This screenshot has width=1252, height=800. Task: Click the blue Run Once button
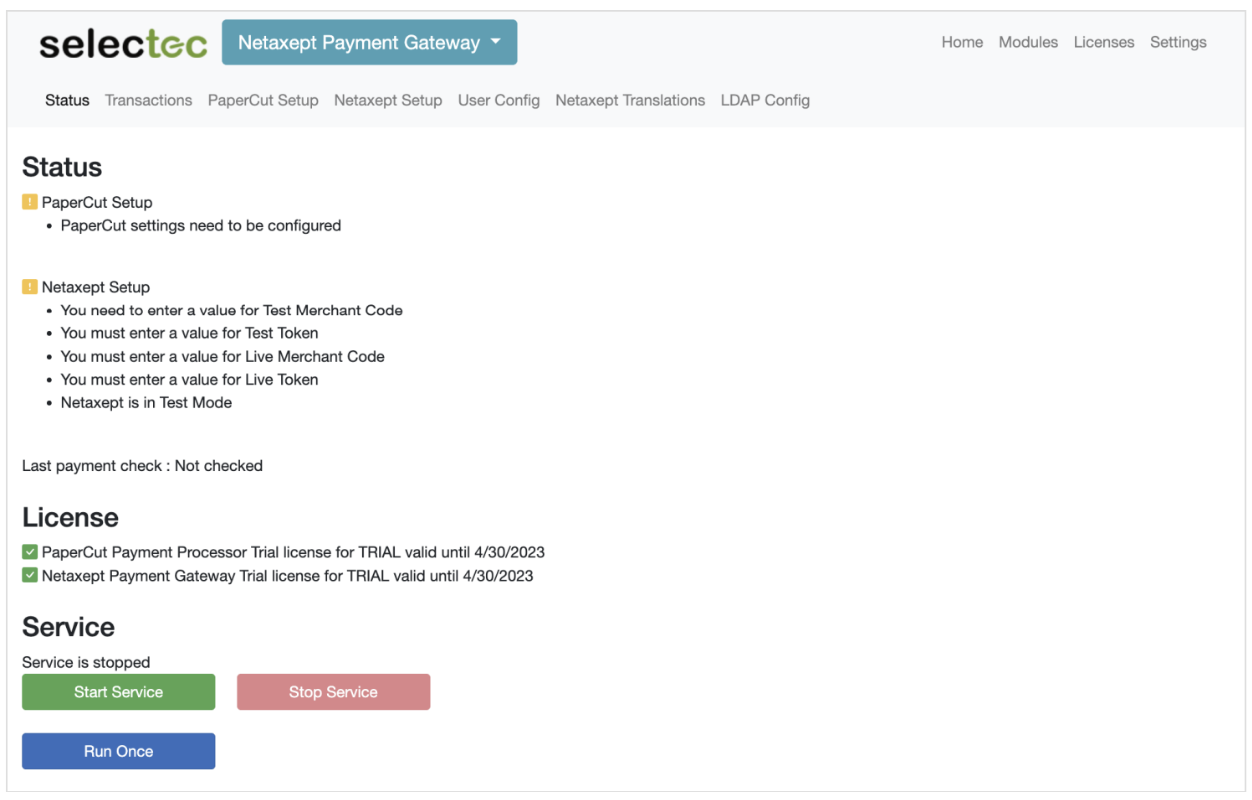point(118,751)
